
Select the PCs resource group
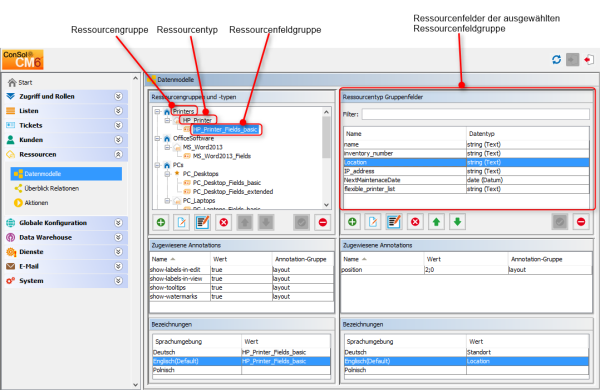tap(178, 165)
